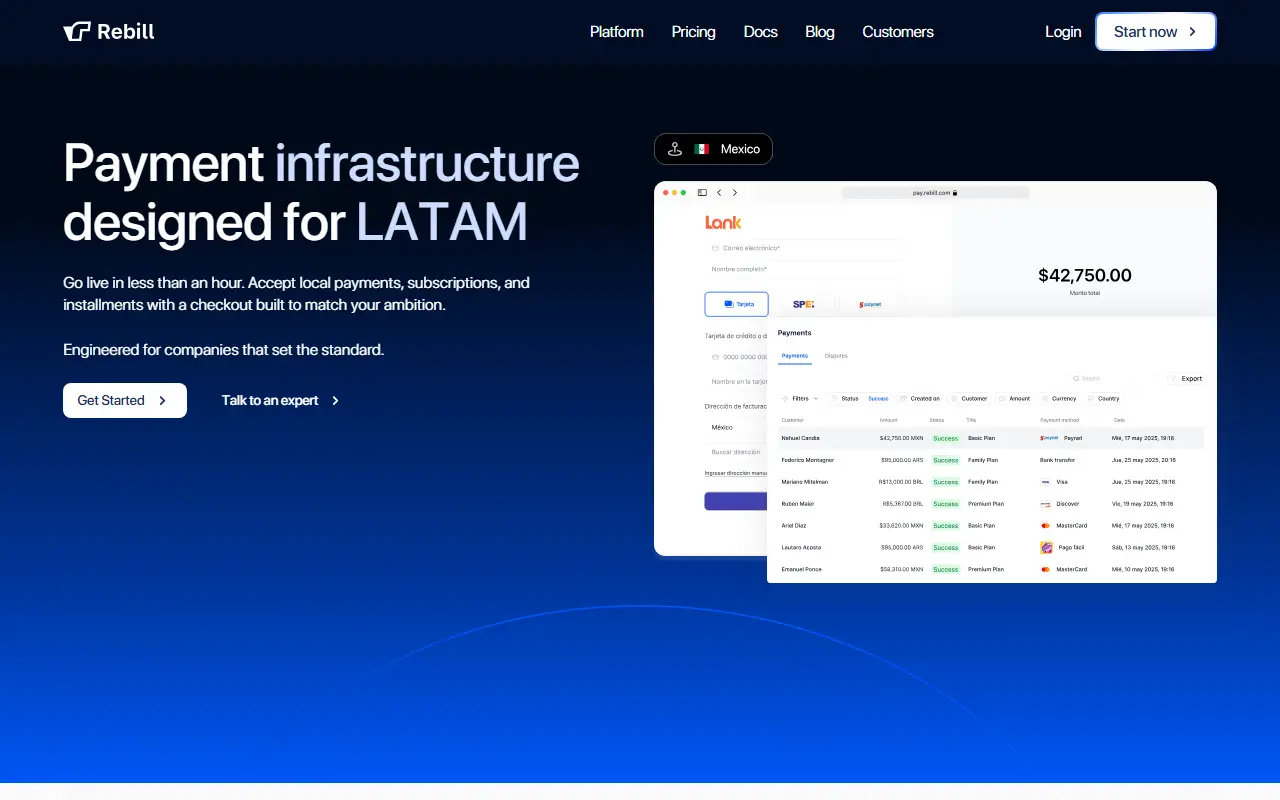Image resolution: width=1280 pixels, height=800 pixels.
Task: Click the Login link
Action: click(x=1063, y=32)
